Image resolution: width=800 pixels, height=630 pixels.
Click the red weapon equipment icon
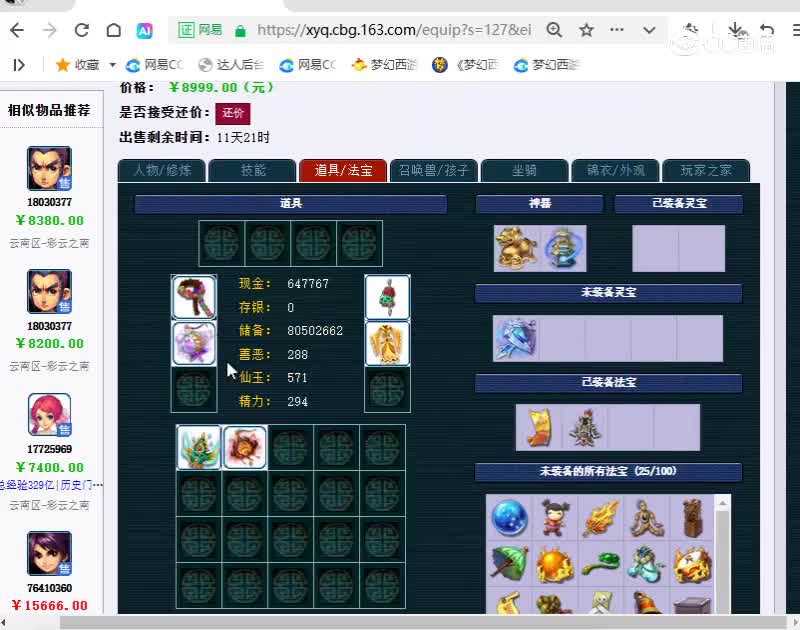click(388, 297)
